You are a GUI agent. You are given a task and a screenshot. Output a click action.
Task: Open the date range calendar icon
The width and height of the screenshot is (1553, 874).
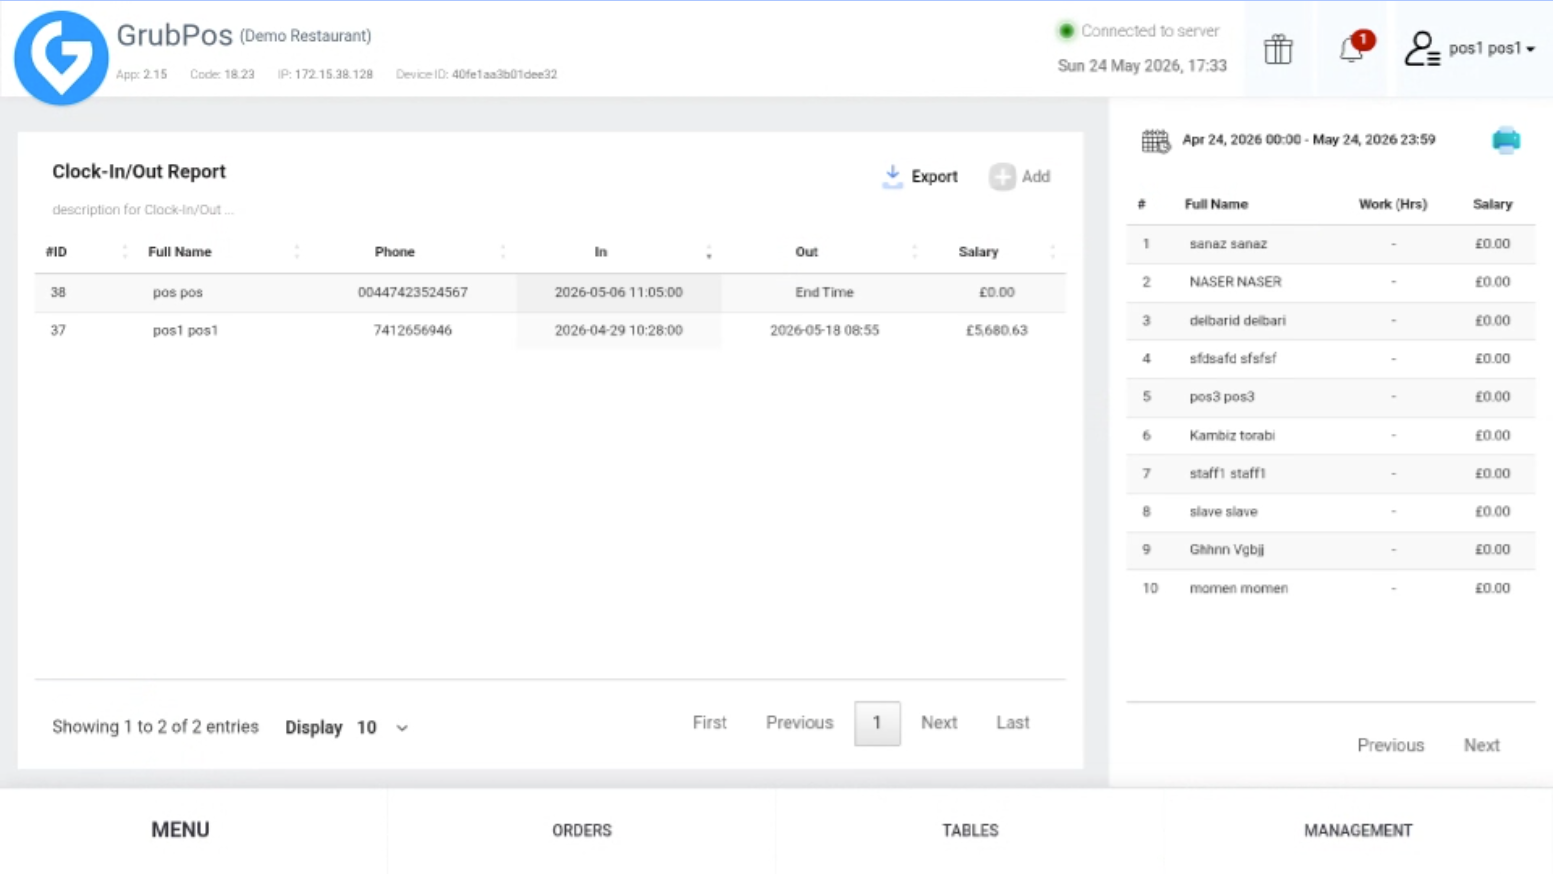pos(1155,141)
